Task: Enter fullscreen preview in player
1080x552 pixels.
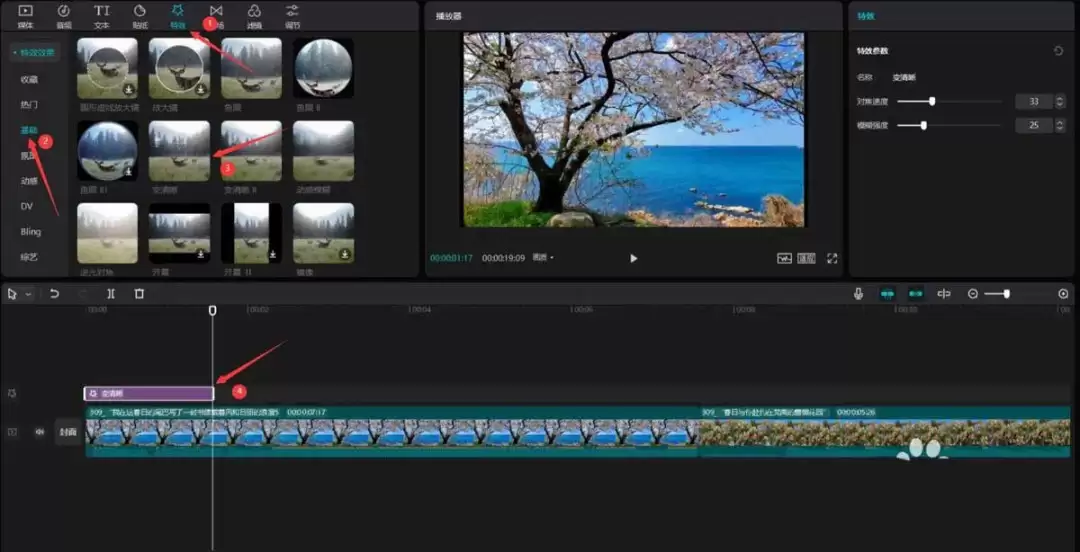Action: click(x=832, y=258)
